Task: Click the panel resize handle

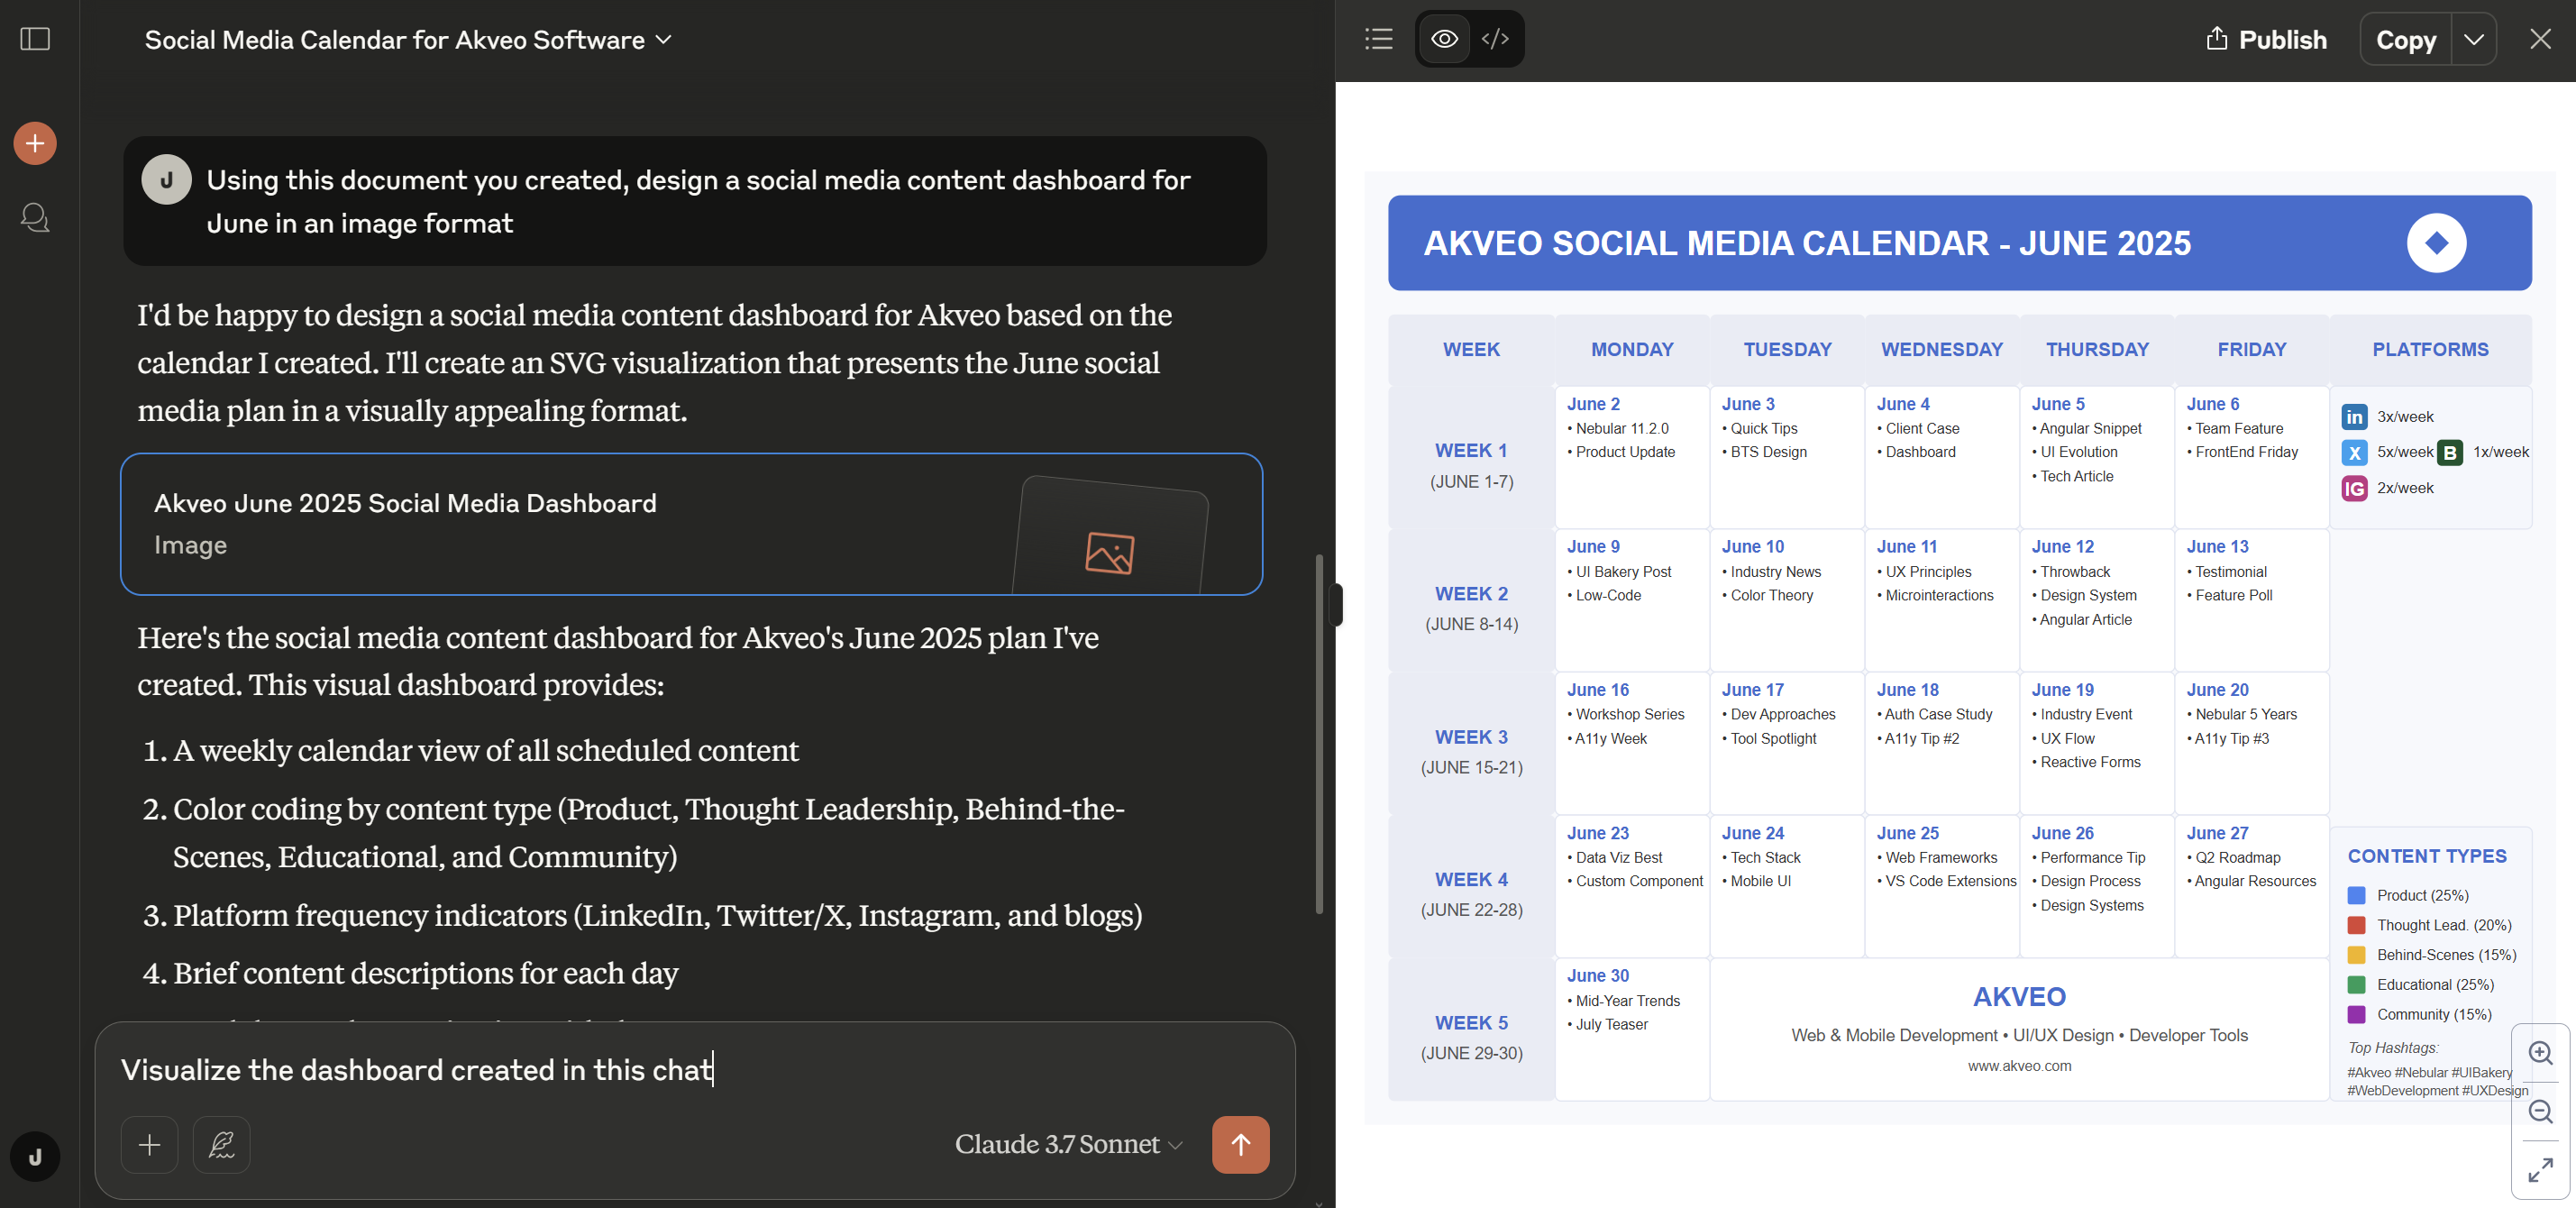Action: click(1336, 604)
